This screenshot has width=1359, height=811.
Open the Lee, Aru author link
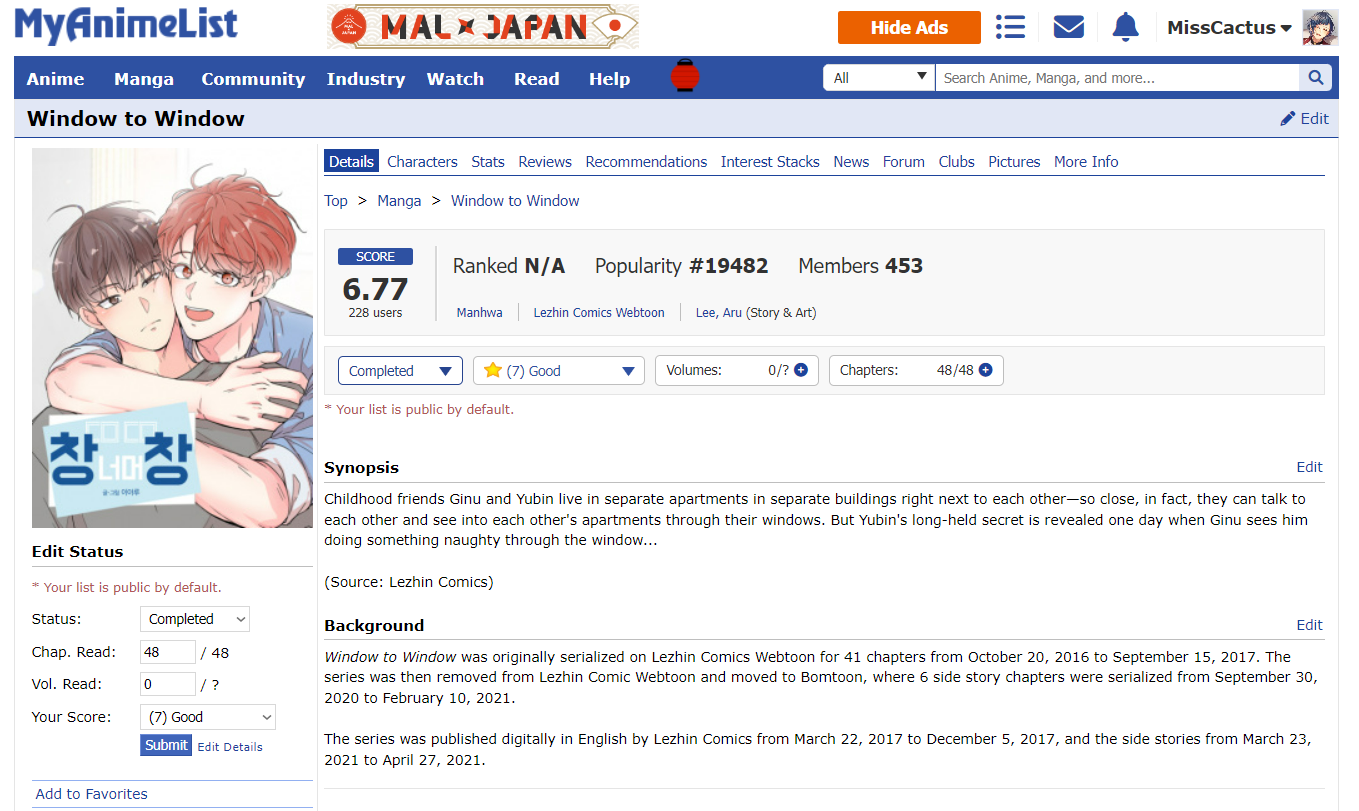coord(719,313)
